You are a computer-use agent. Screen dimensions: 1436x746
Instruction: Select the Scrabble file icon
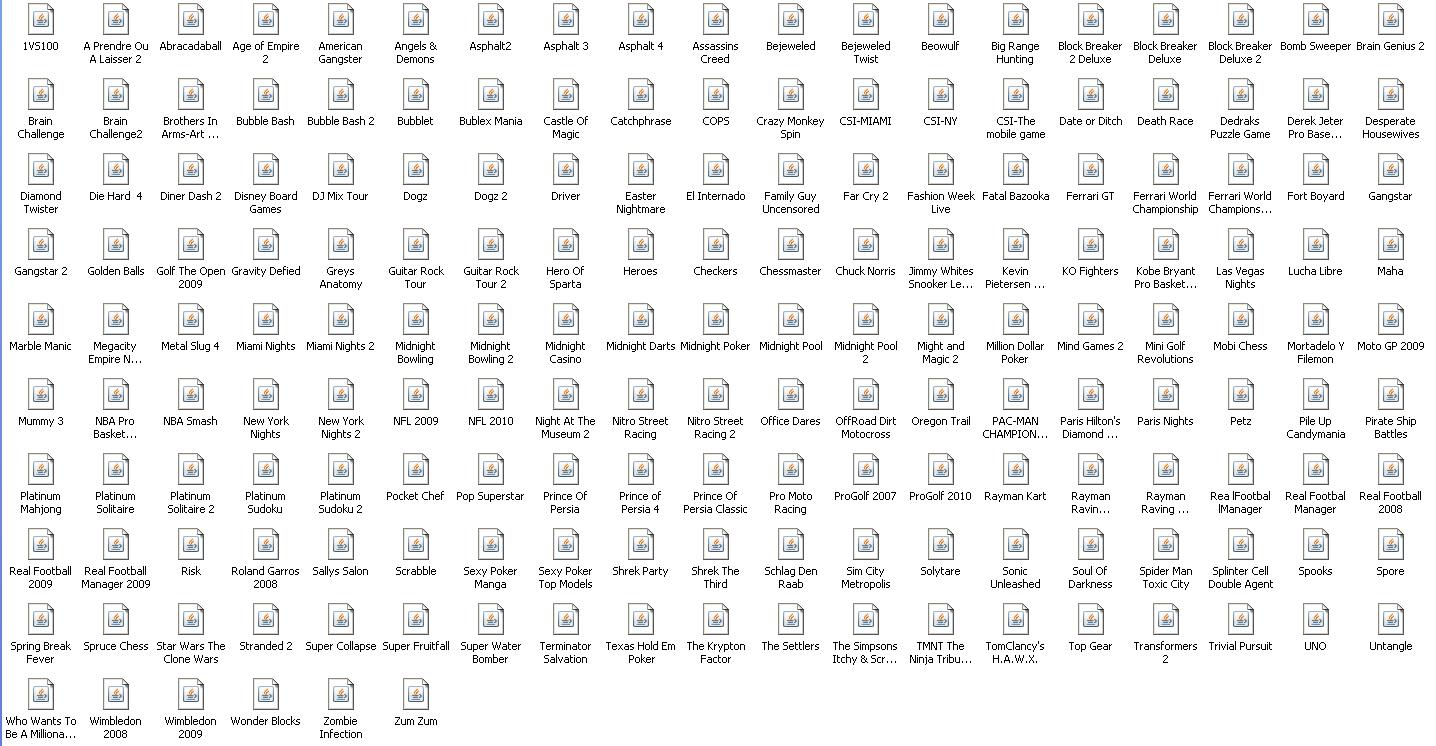point(416,545)
